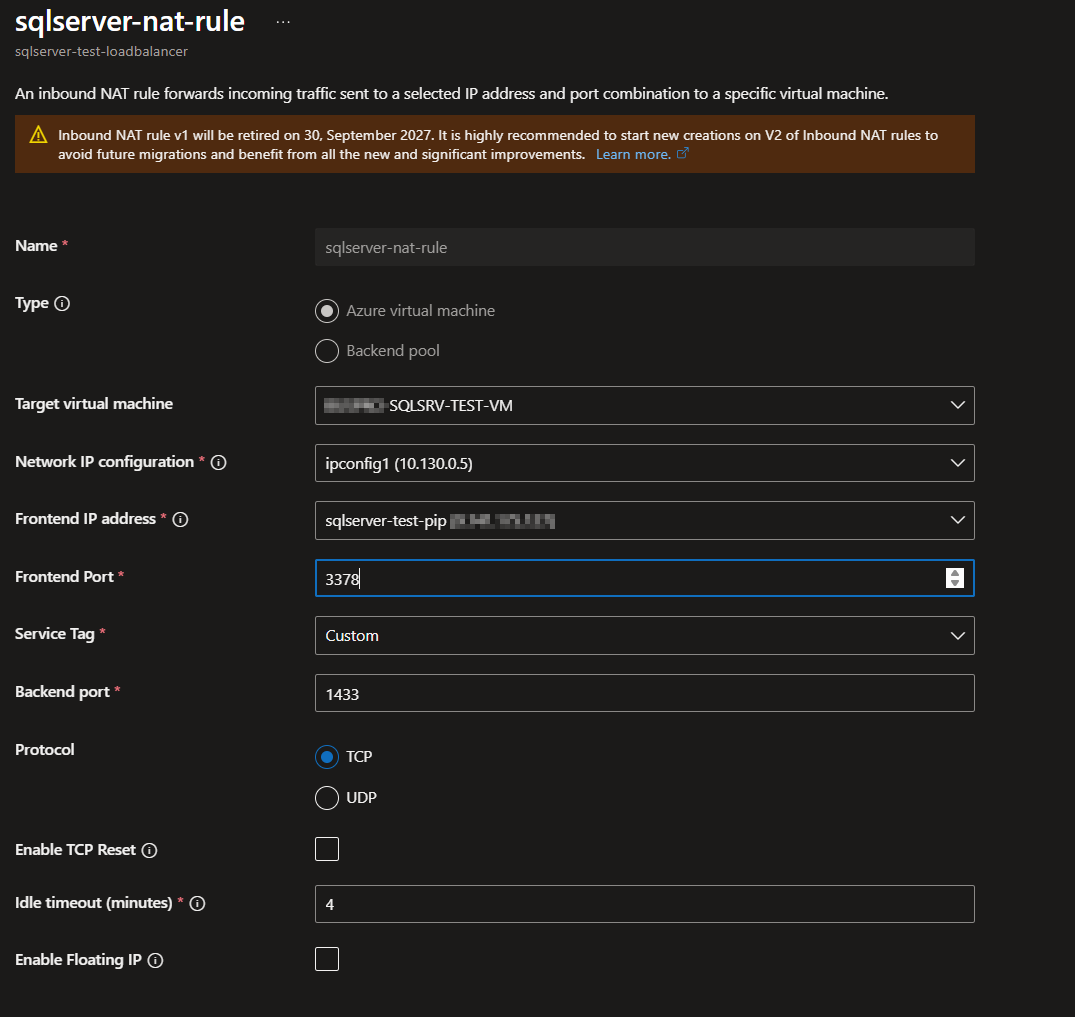Viewport: 1075px width, 1017px height.
Task: Click the sqlserver-test-loadbalancer subtitle text
Action: click(x=101, y=51)
